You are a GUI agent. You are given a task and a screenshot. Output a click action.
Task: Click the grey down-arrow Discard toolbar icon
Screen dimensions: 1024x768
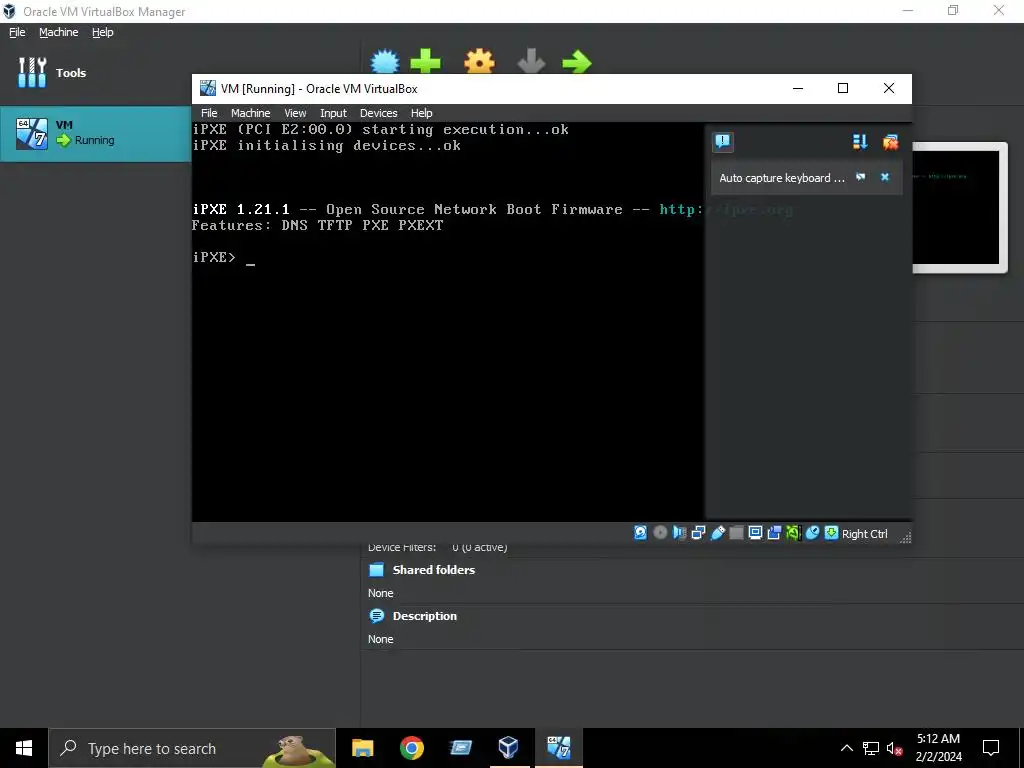pyautogui.click(x=531, y=61)
